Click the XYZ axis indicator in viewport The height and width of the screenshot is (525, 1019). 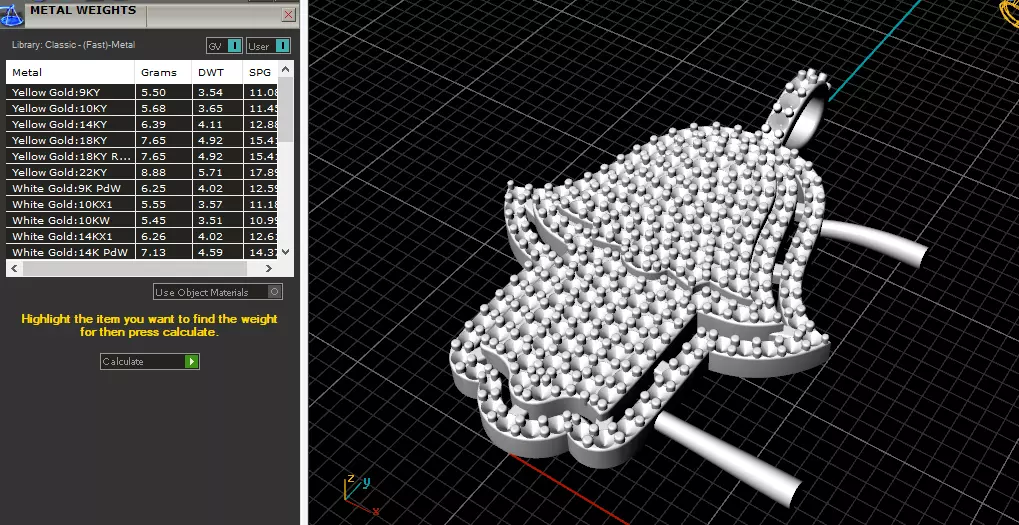(361, 494)
